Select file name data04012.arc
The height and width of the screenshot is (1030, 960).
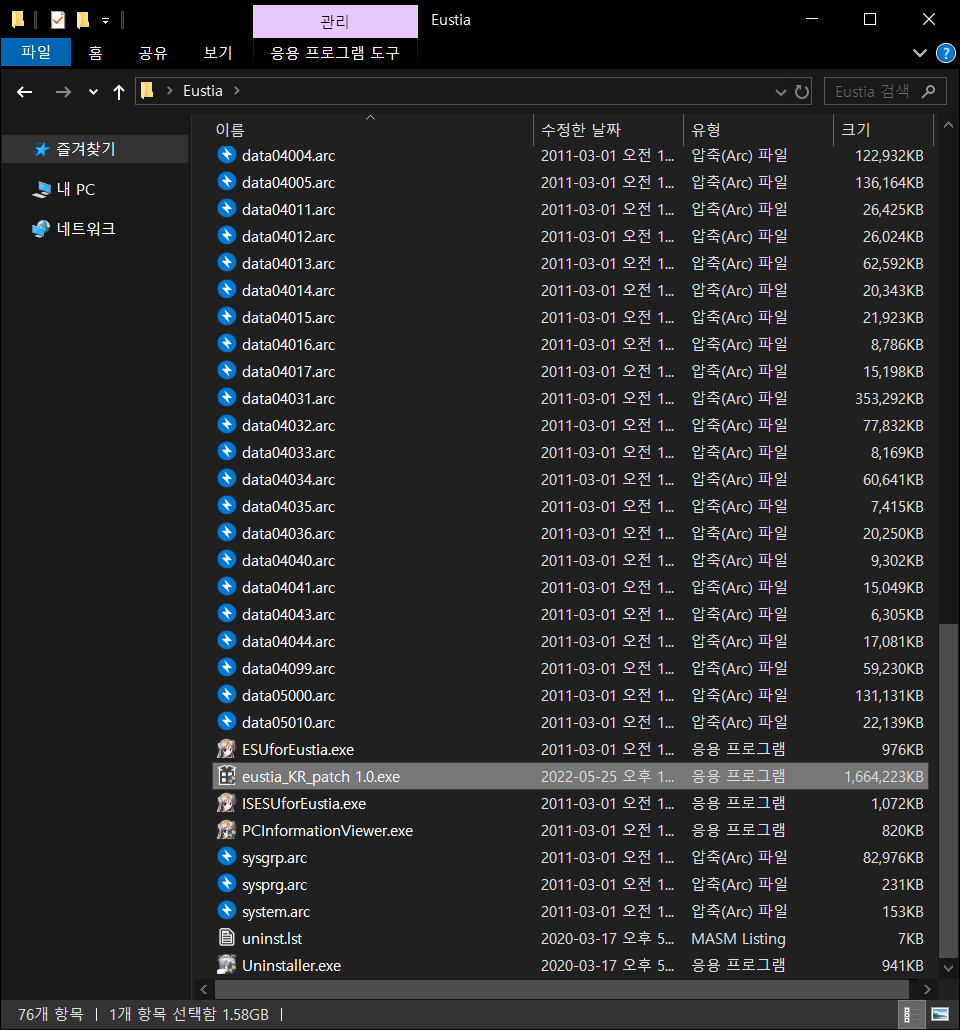[x=288, y=236]
